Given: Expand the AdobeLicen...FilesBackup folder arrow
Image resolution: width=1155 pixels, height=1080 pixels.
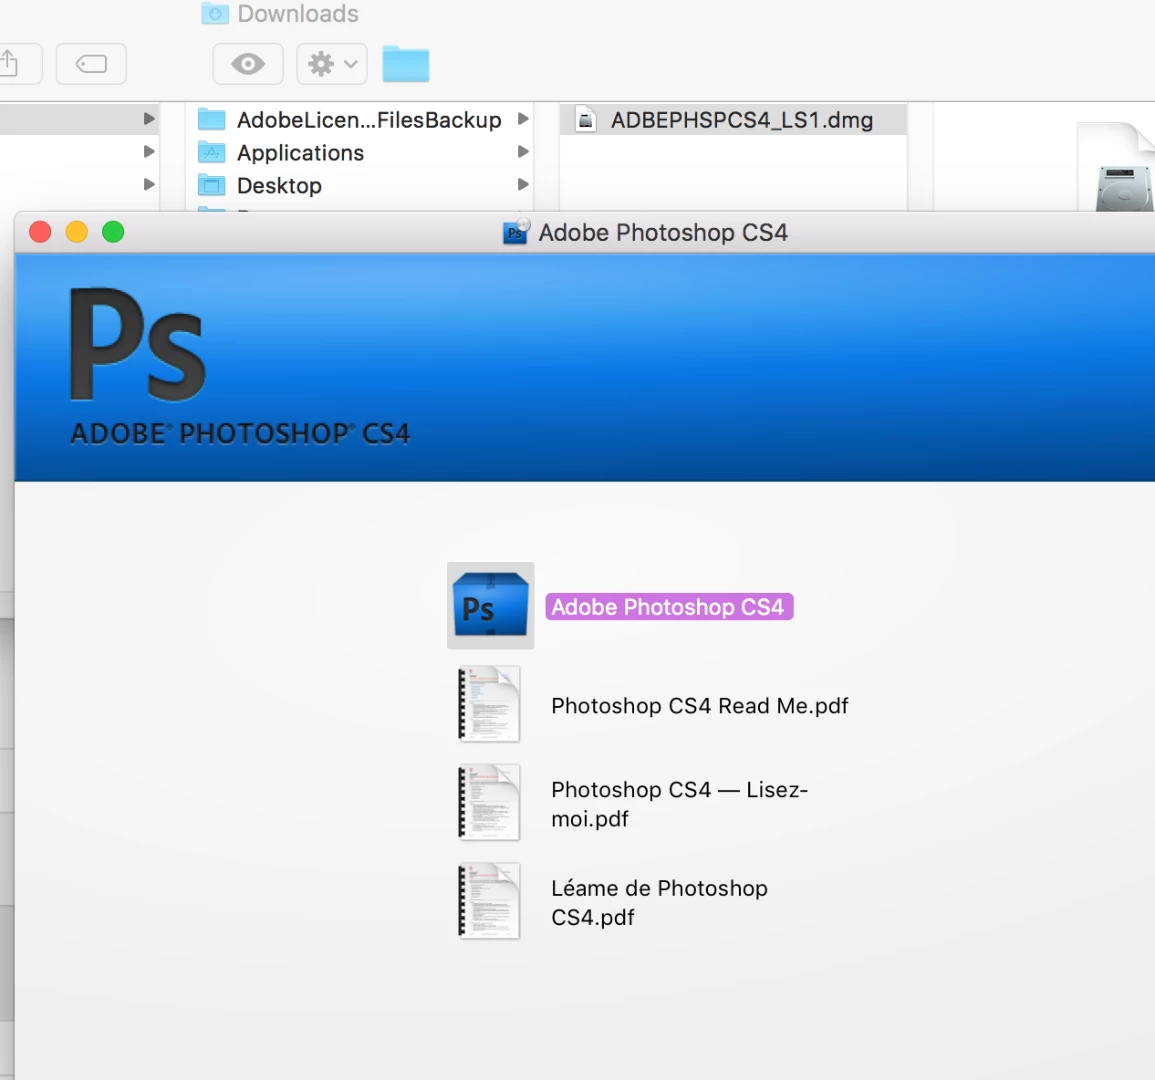Looking at the screenshot, I should [x=523, y=119].
